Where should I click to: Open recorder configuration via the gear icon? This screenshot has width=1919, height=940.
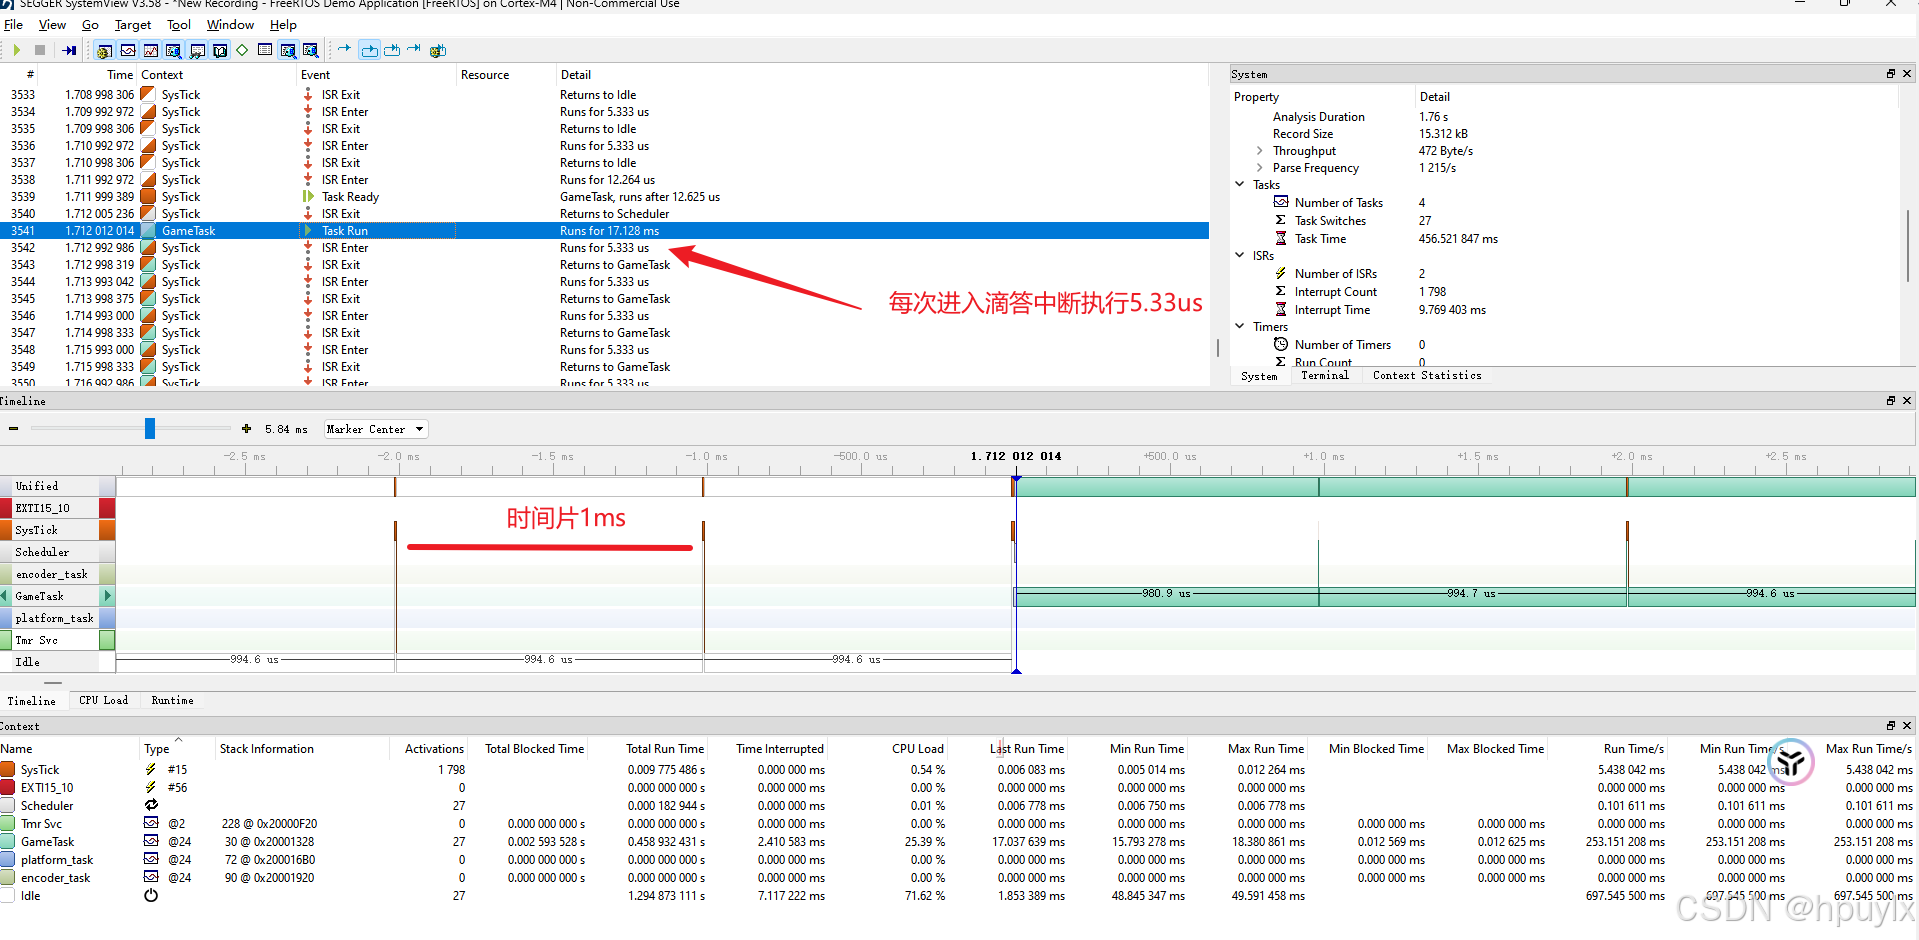[105, 50]
